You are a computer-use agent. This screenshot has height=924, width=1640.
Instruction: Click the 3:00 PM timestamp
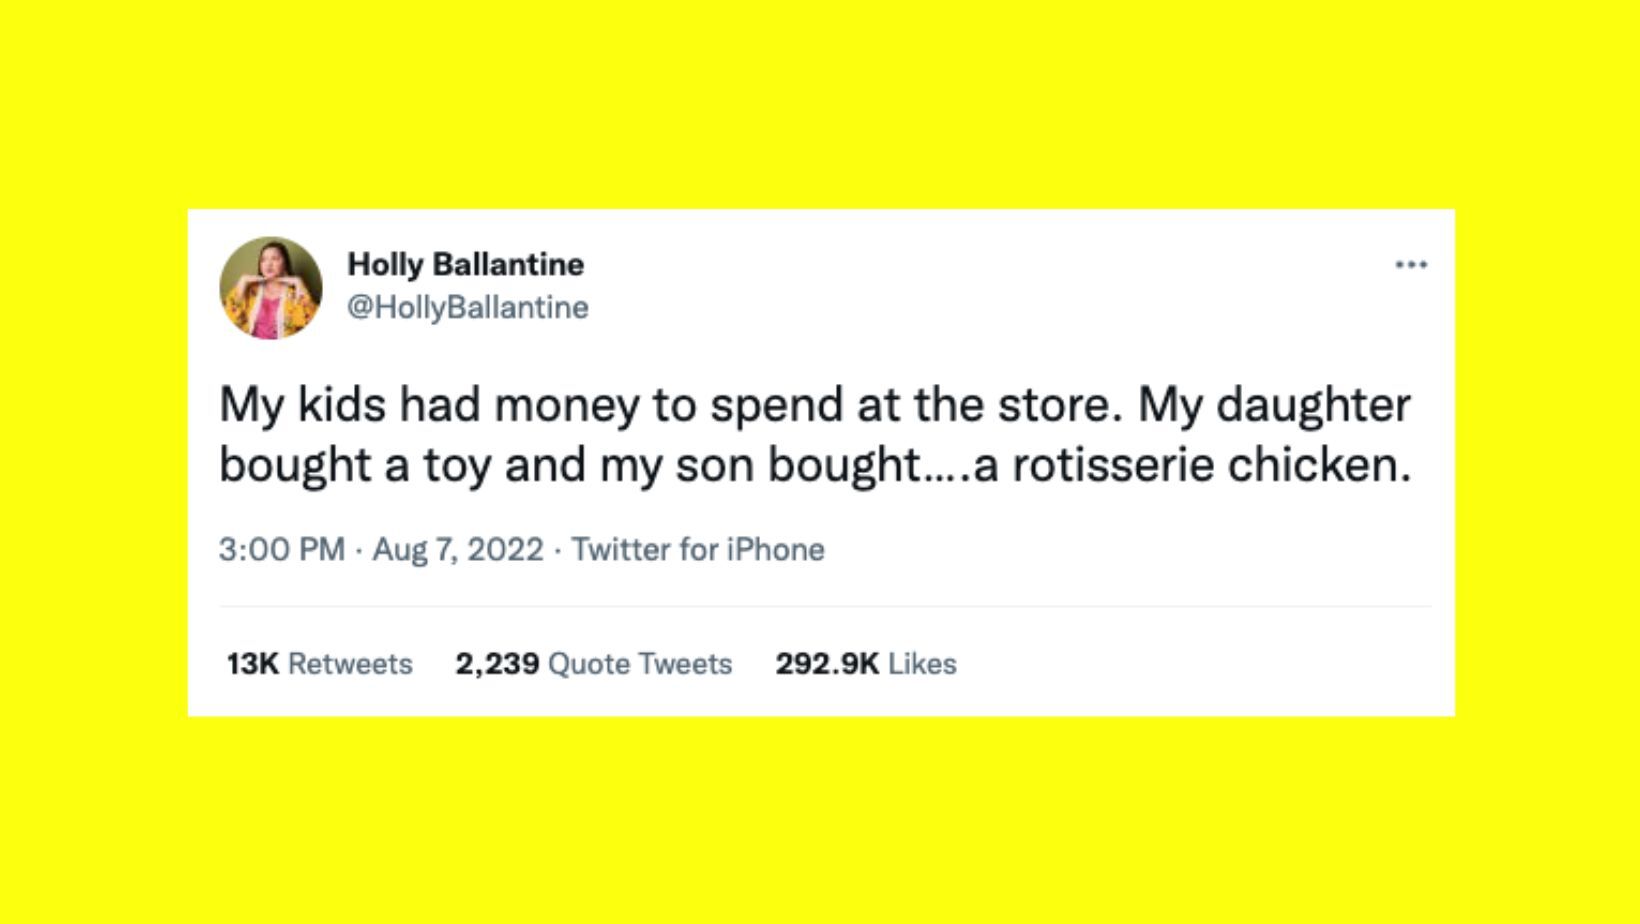281,549
